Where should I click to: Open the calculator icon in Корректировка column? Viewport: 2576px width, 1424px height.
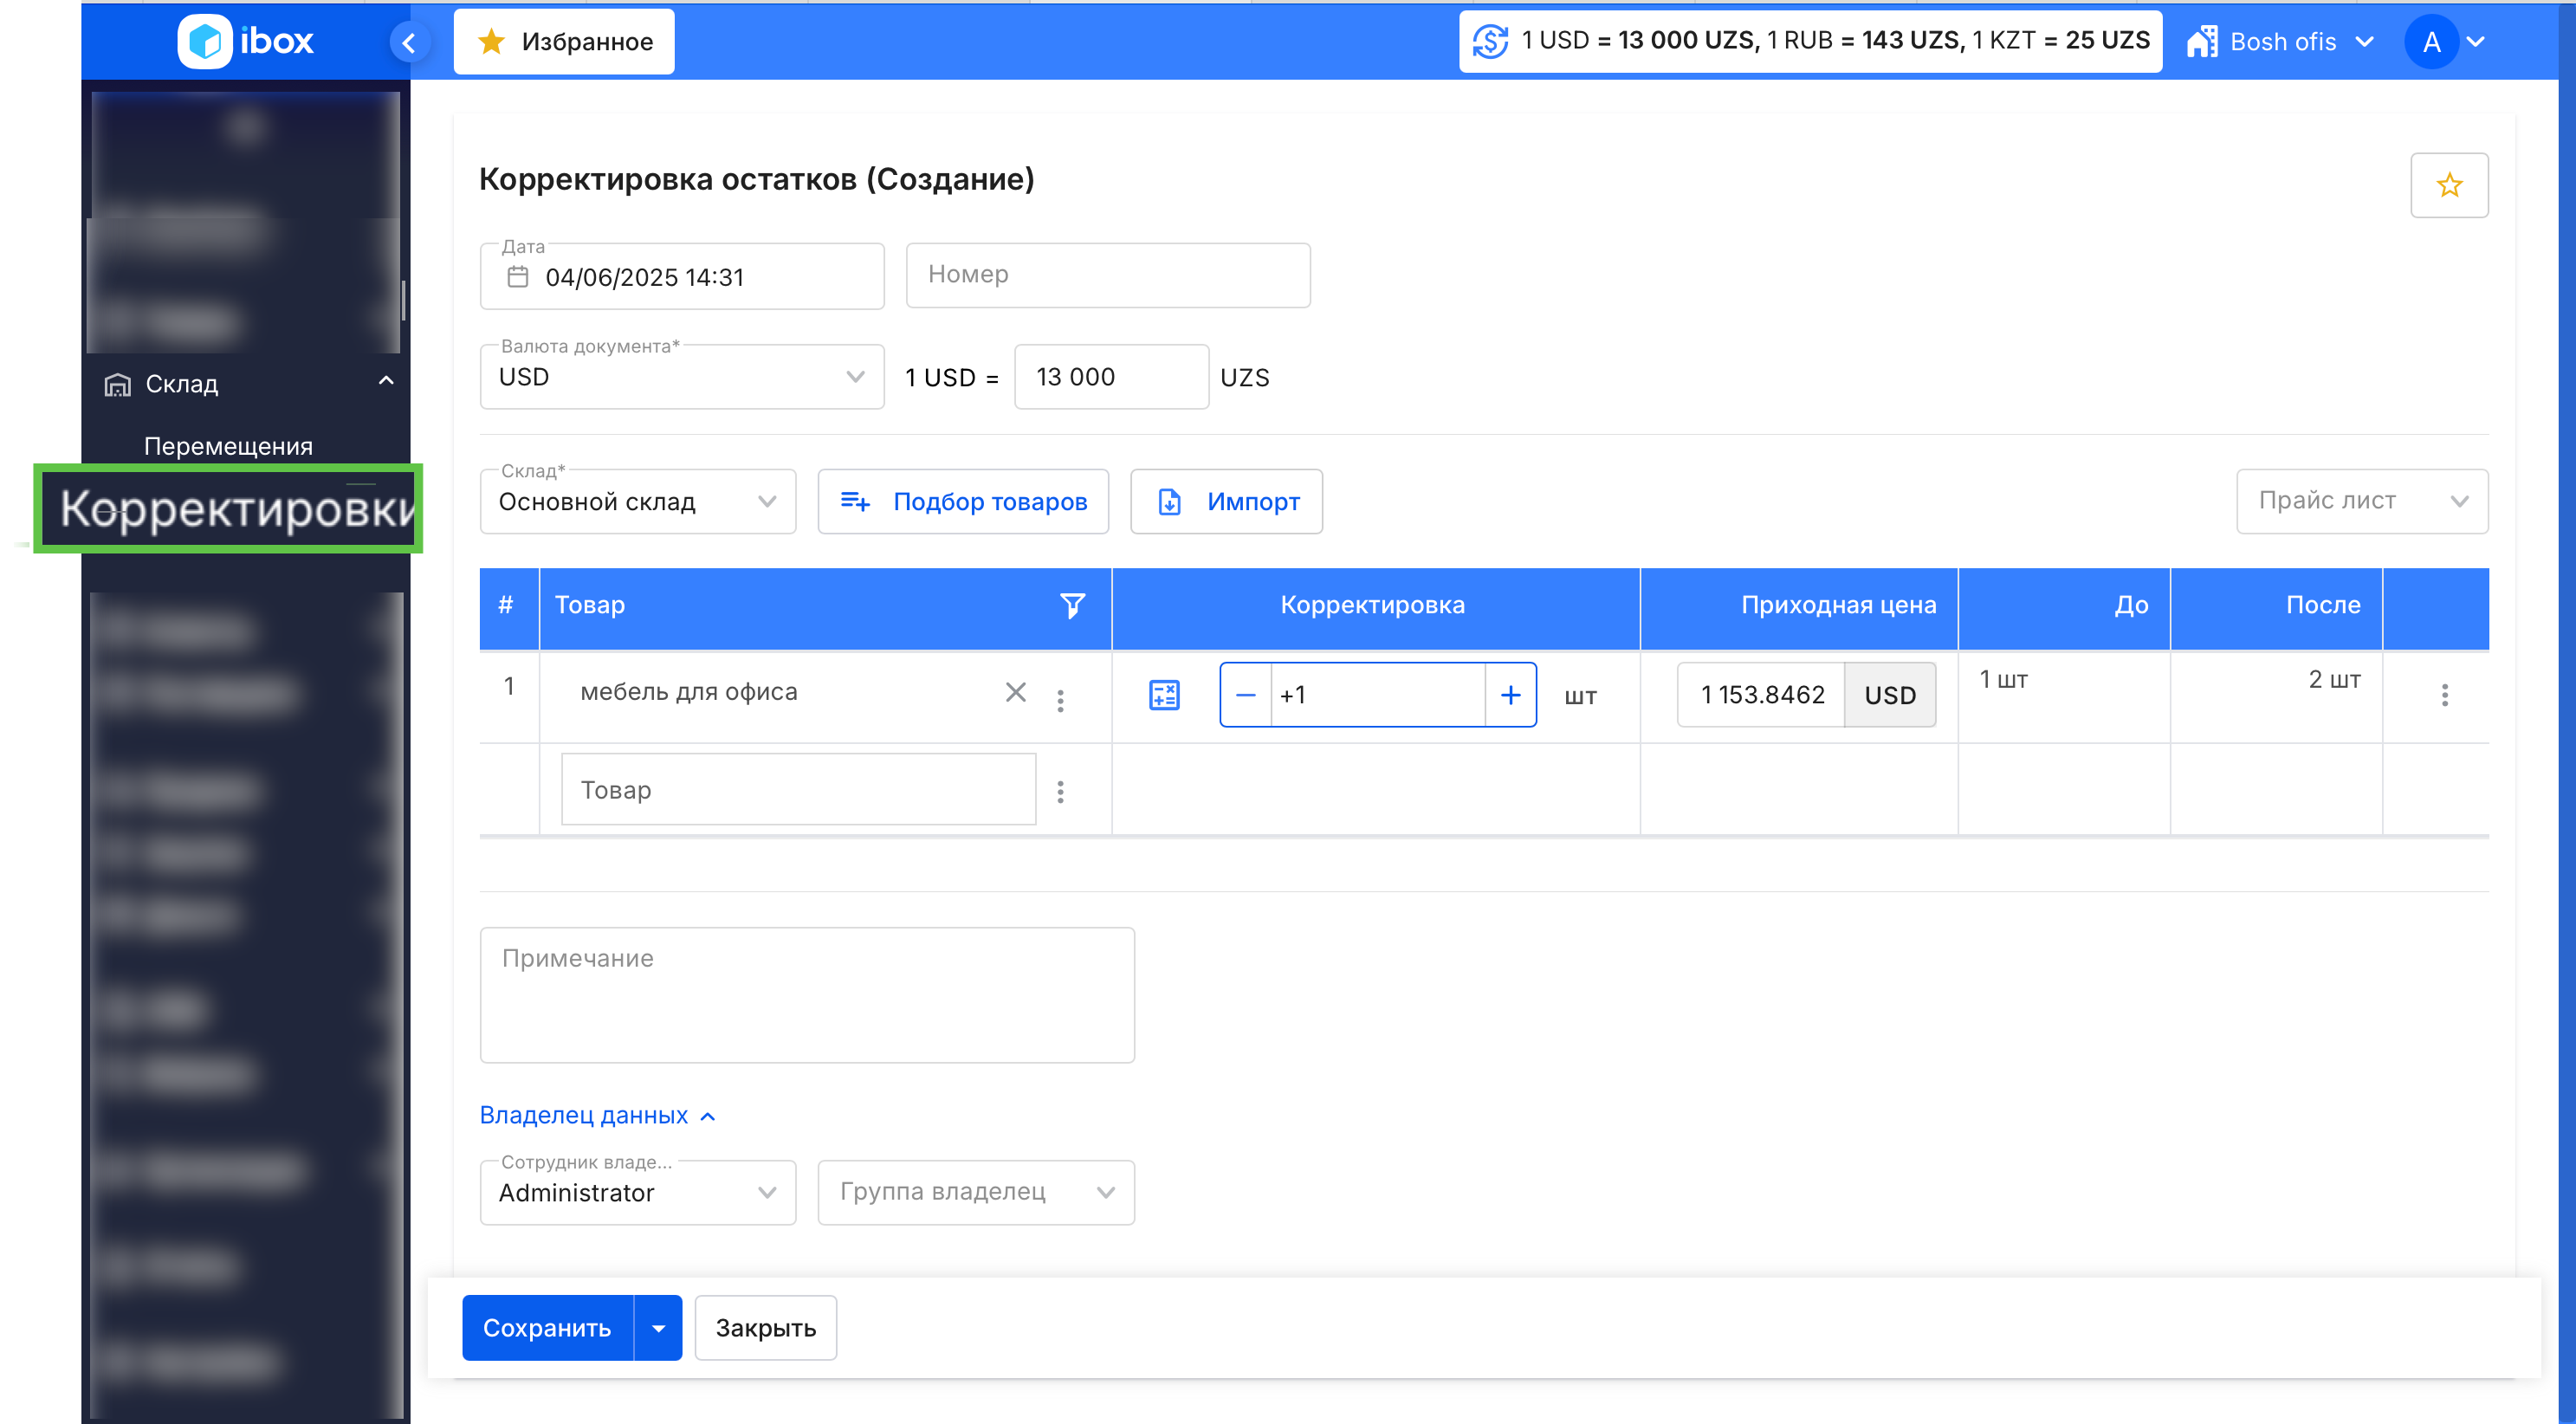[x=1164, y=695]
